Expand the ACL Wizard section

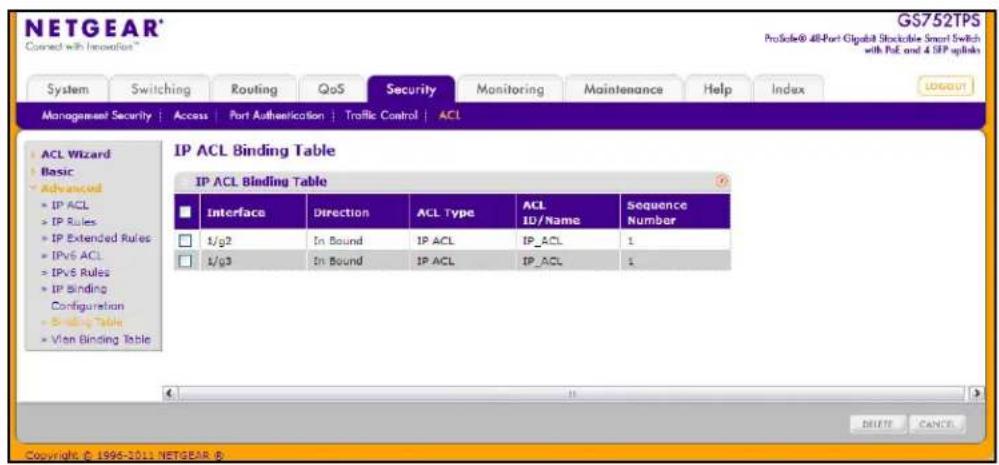pos(76,154)
